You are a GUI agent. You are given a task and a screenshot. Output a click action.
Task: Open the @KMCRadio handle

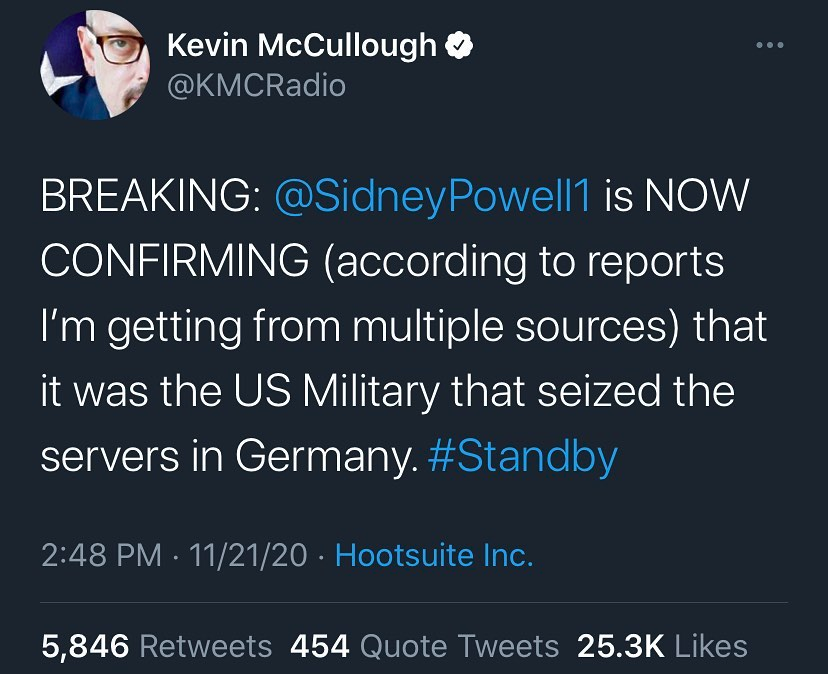255,86
